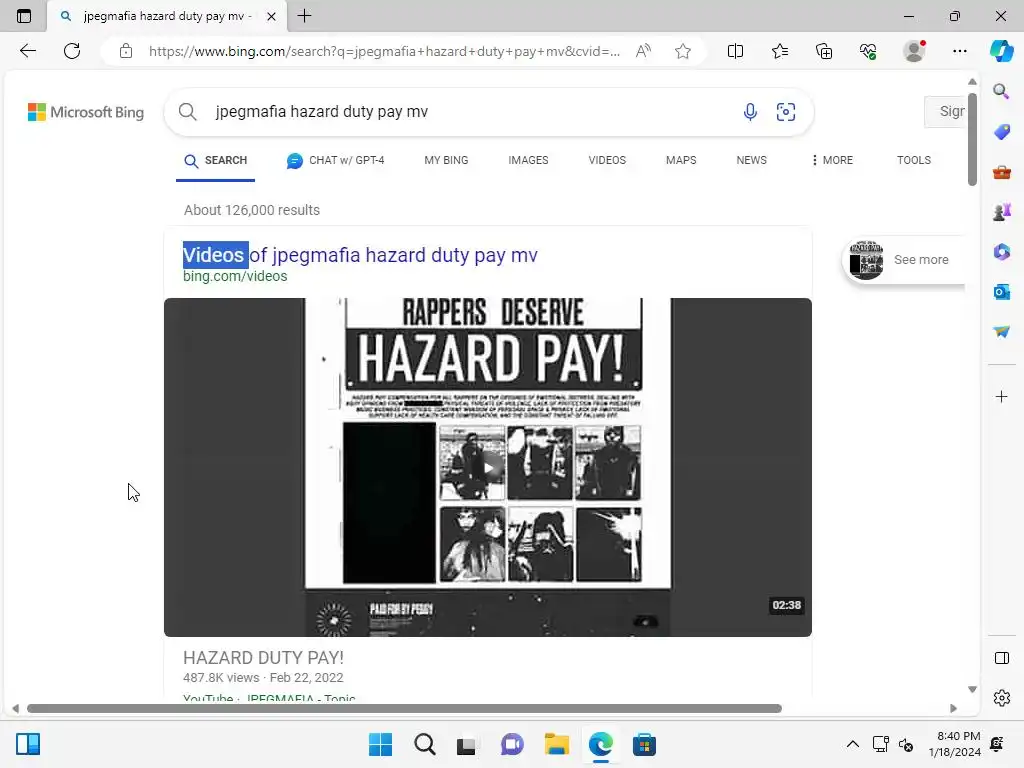
Task: Click the Bing search box text
Action: 321,112
